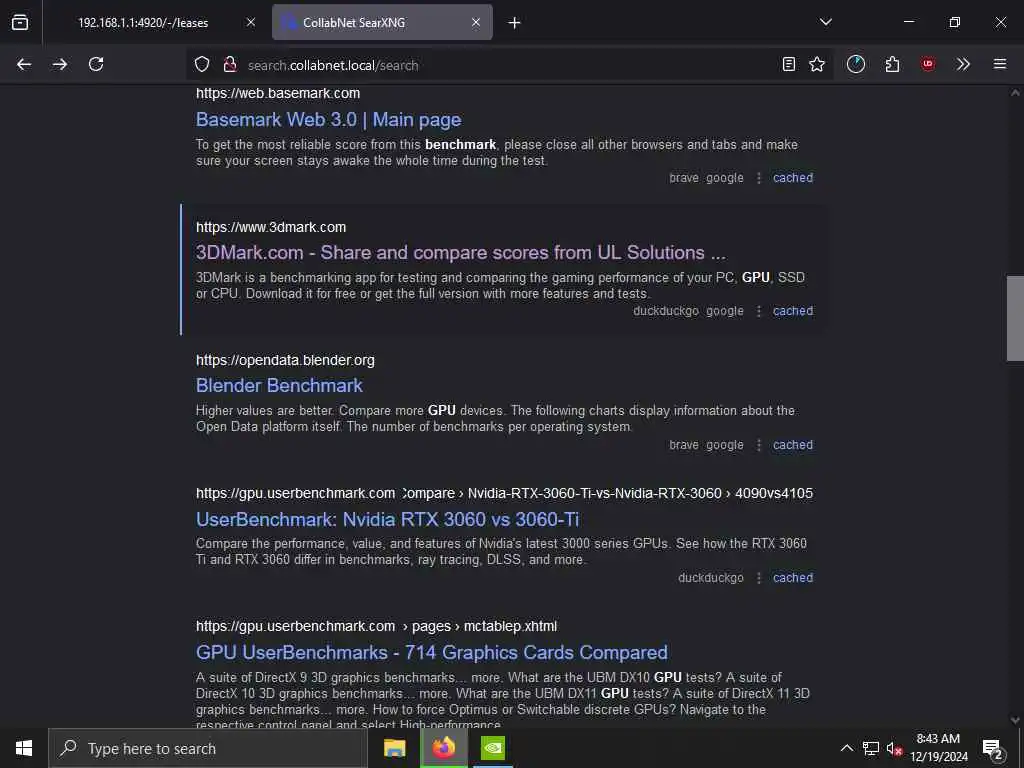1024x768 pixels.
Task: Open the circular timer extension icon
Action: pos(856,64)
